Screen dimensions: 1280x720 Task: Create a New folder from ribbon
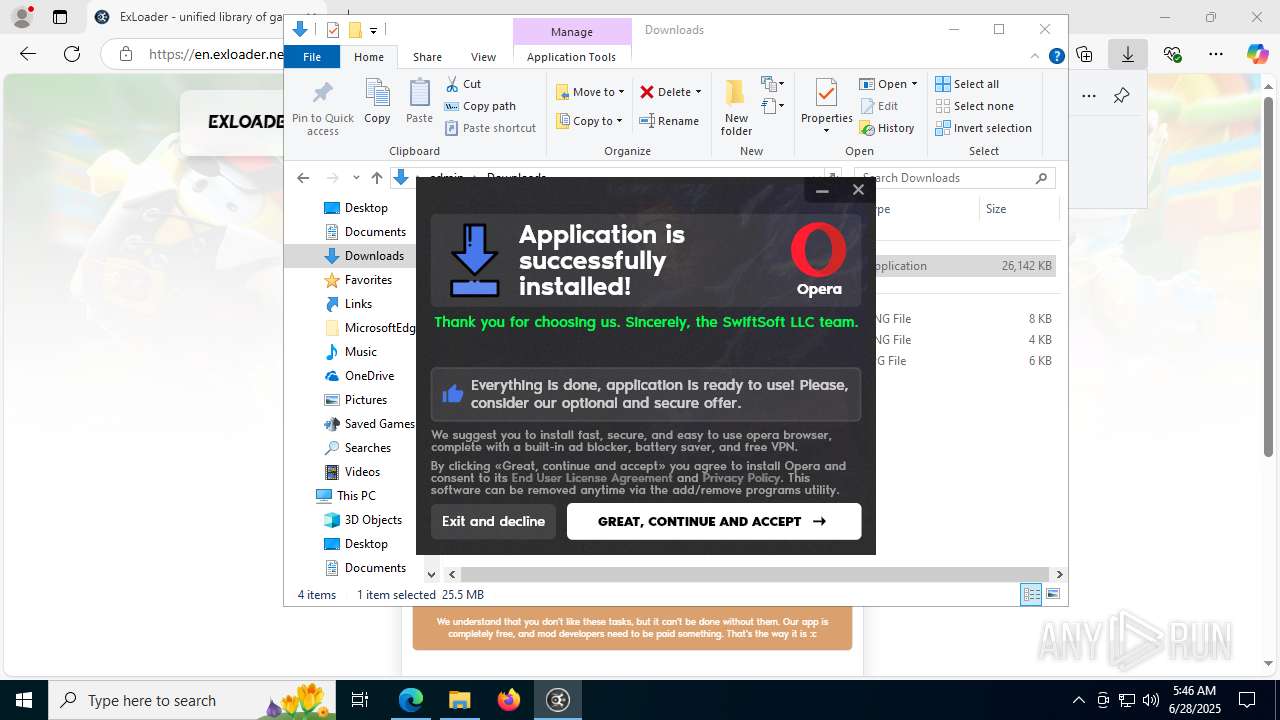pyautogui.click(x=736, y=107)
